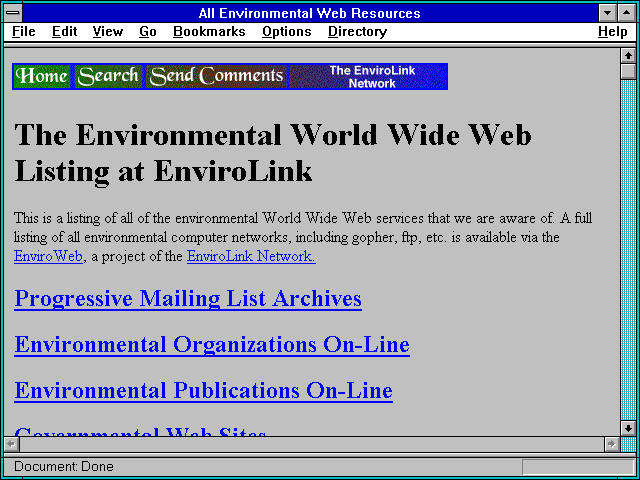Click the horizontal scrollbar right arrow
Screen dimensions: 640x480
pos(611,444)
